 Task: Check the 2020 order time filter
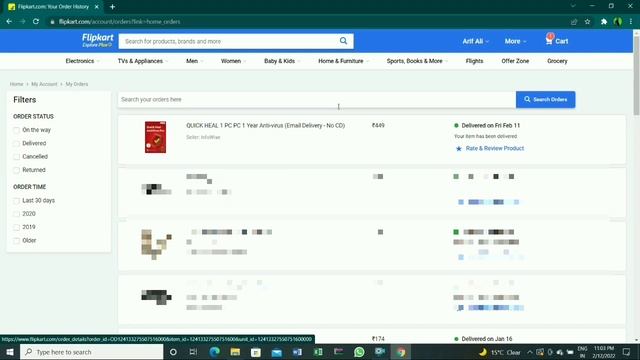tap(16, 214)
